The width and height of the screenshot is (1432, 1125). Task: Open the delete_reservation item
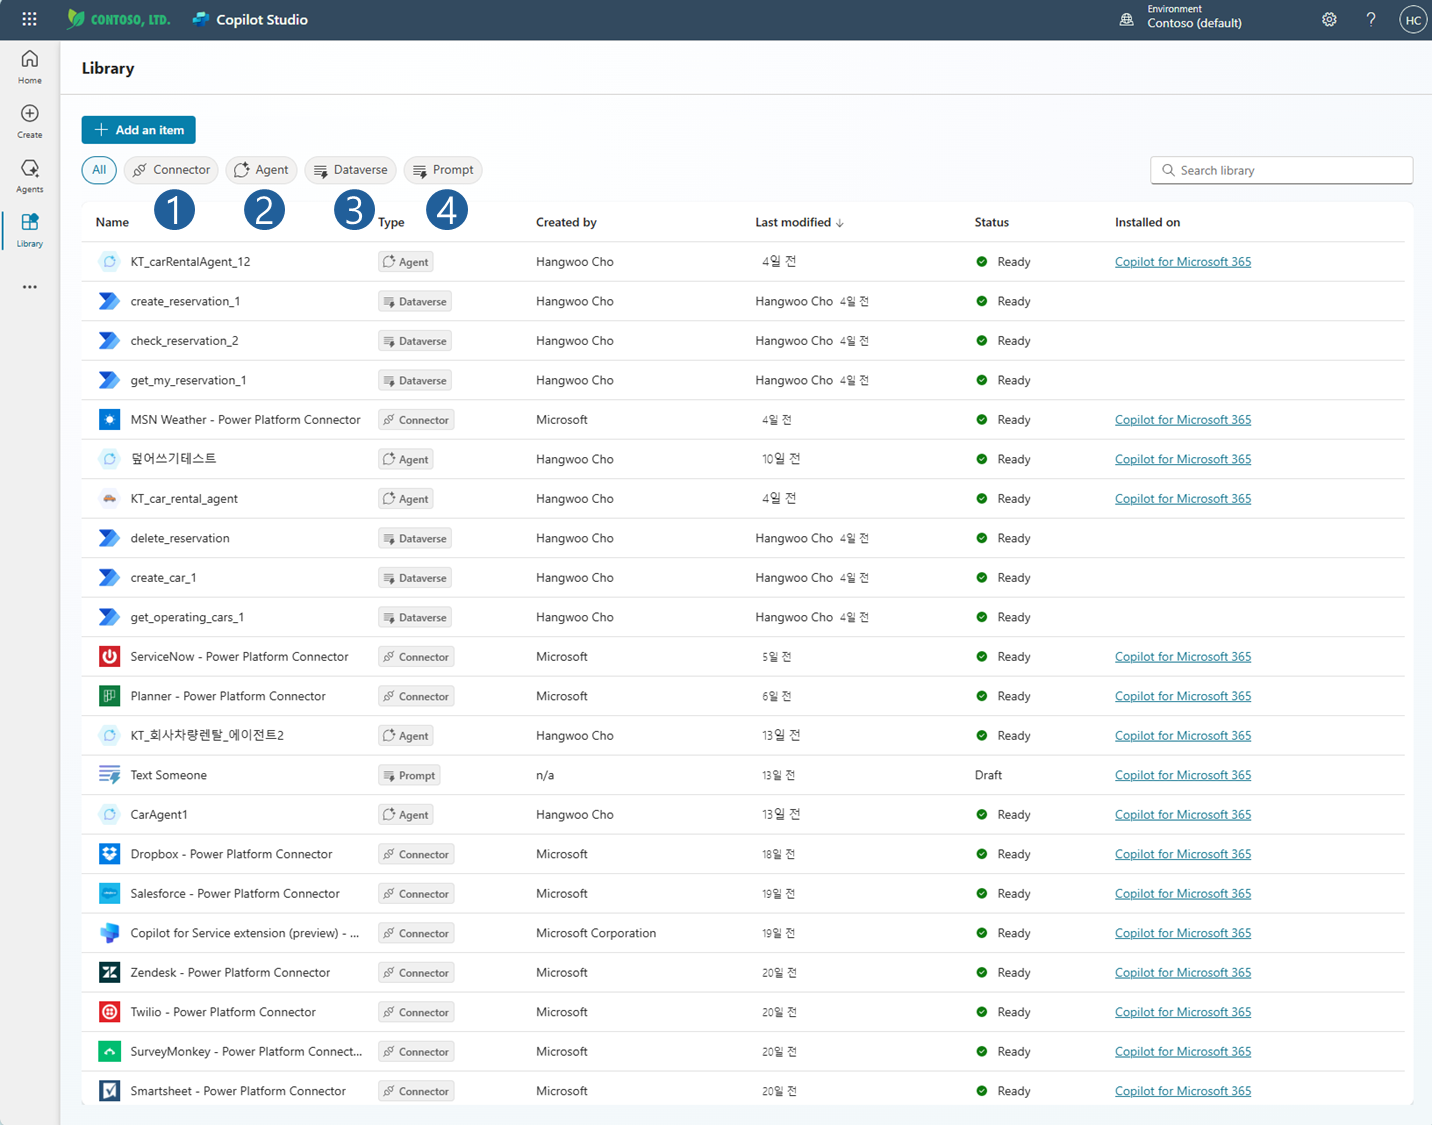coord(180,538)
